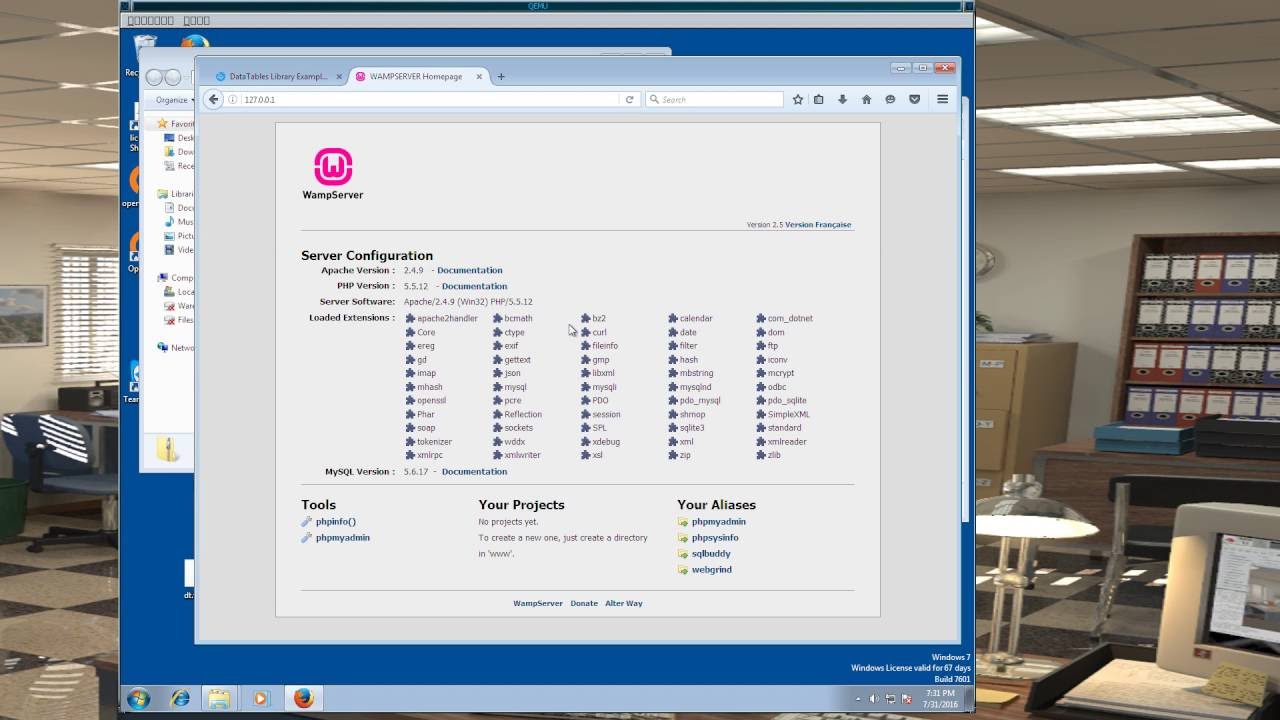Image resolution: width=1280 pixels, height=720 pixels.
Task: Open the phpmyadmin alias
Action: (x=719, y=522)
